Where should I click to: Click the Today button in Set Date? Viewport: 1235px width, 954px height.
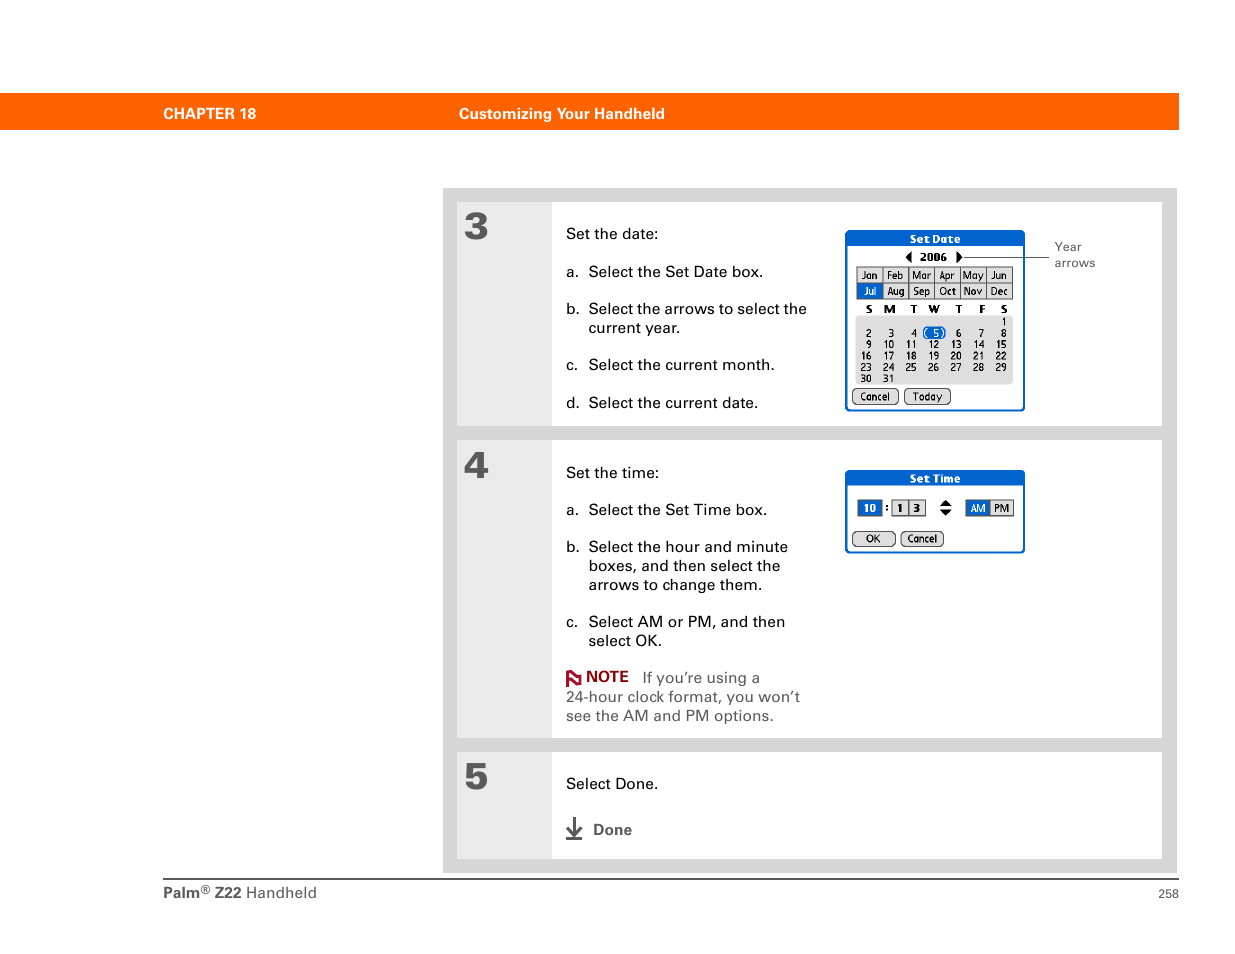coord(928,397)
